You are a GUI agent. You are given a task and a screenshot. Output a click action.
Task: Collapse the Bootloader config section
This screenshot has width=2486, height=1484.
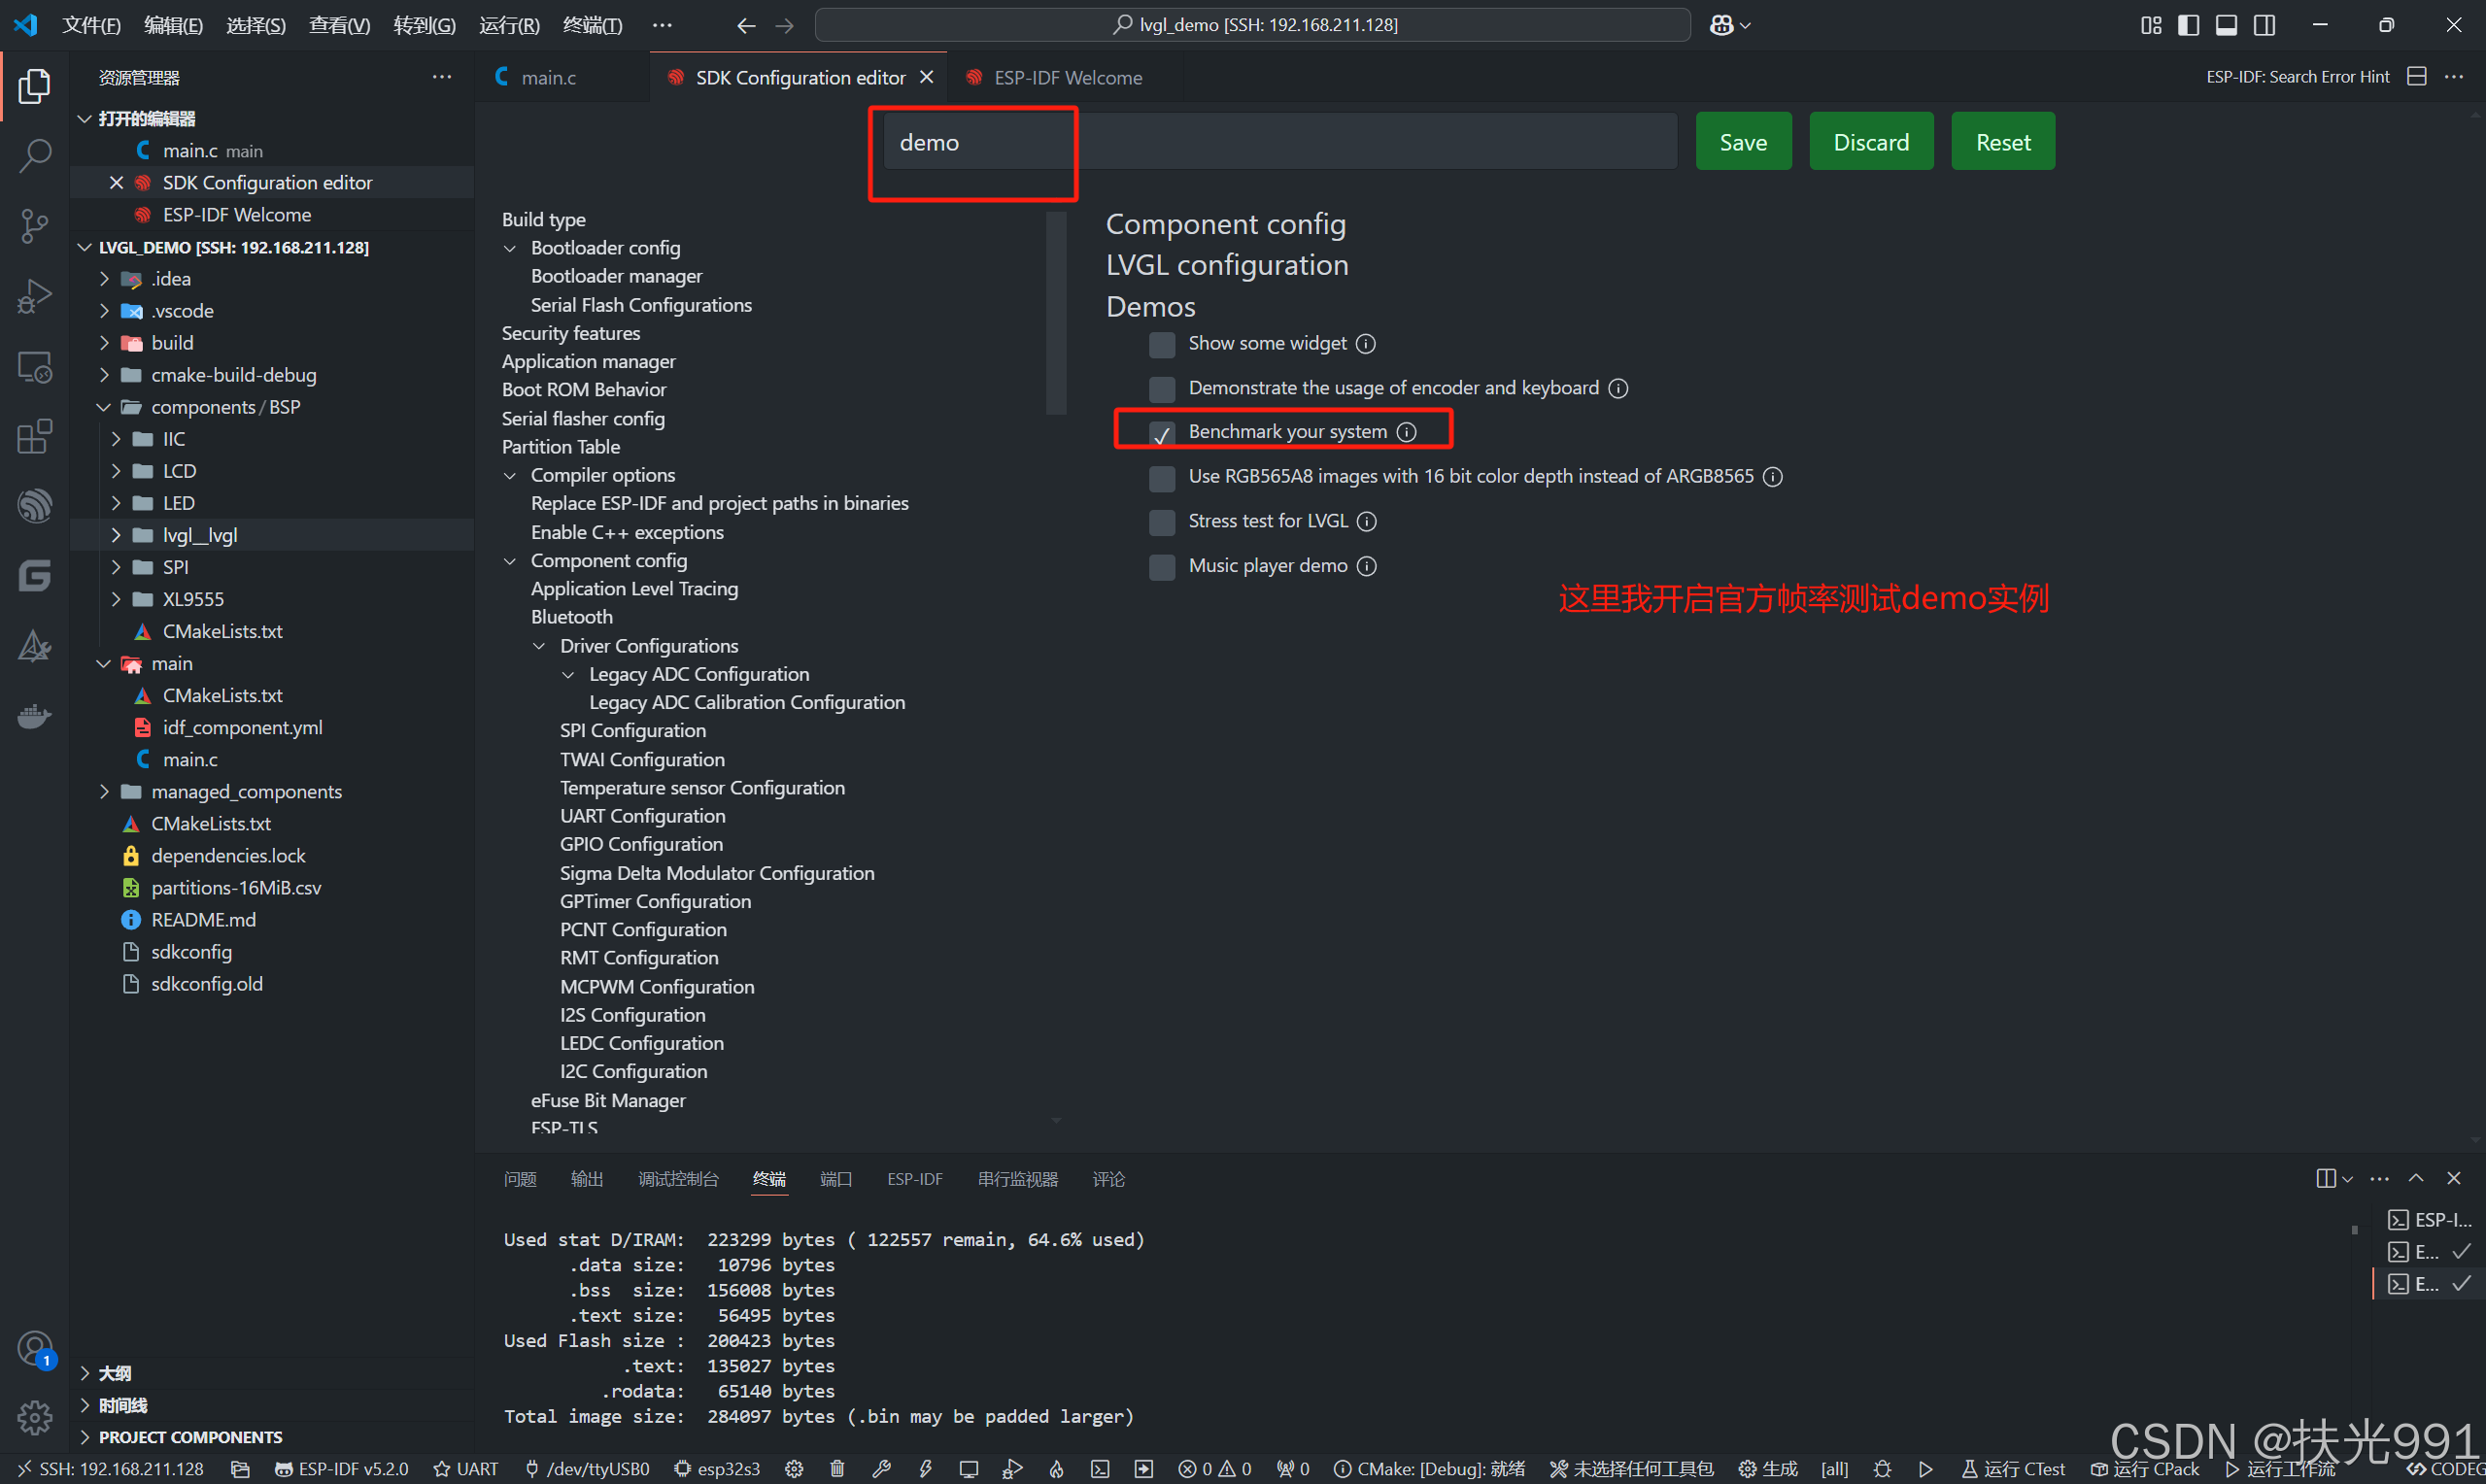[x=510, y=248]
